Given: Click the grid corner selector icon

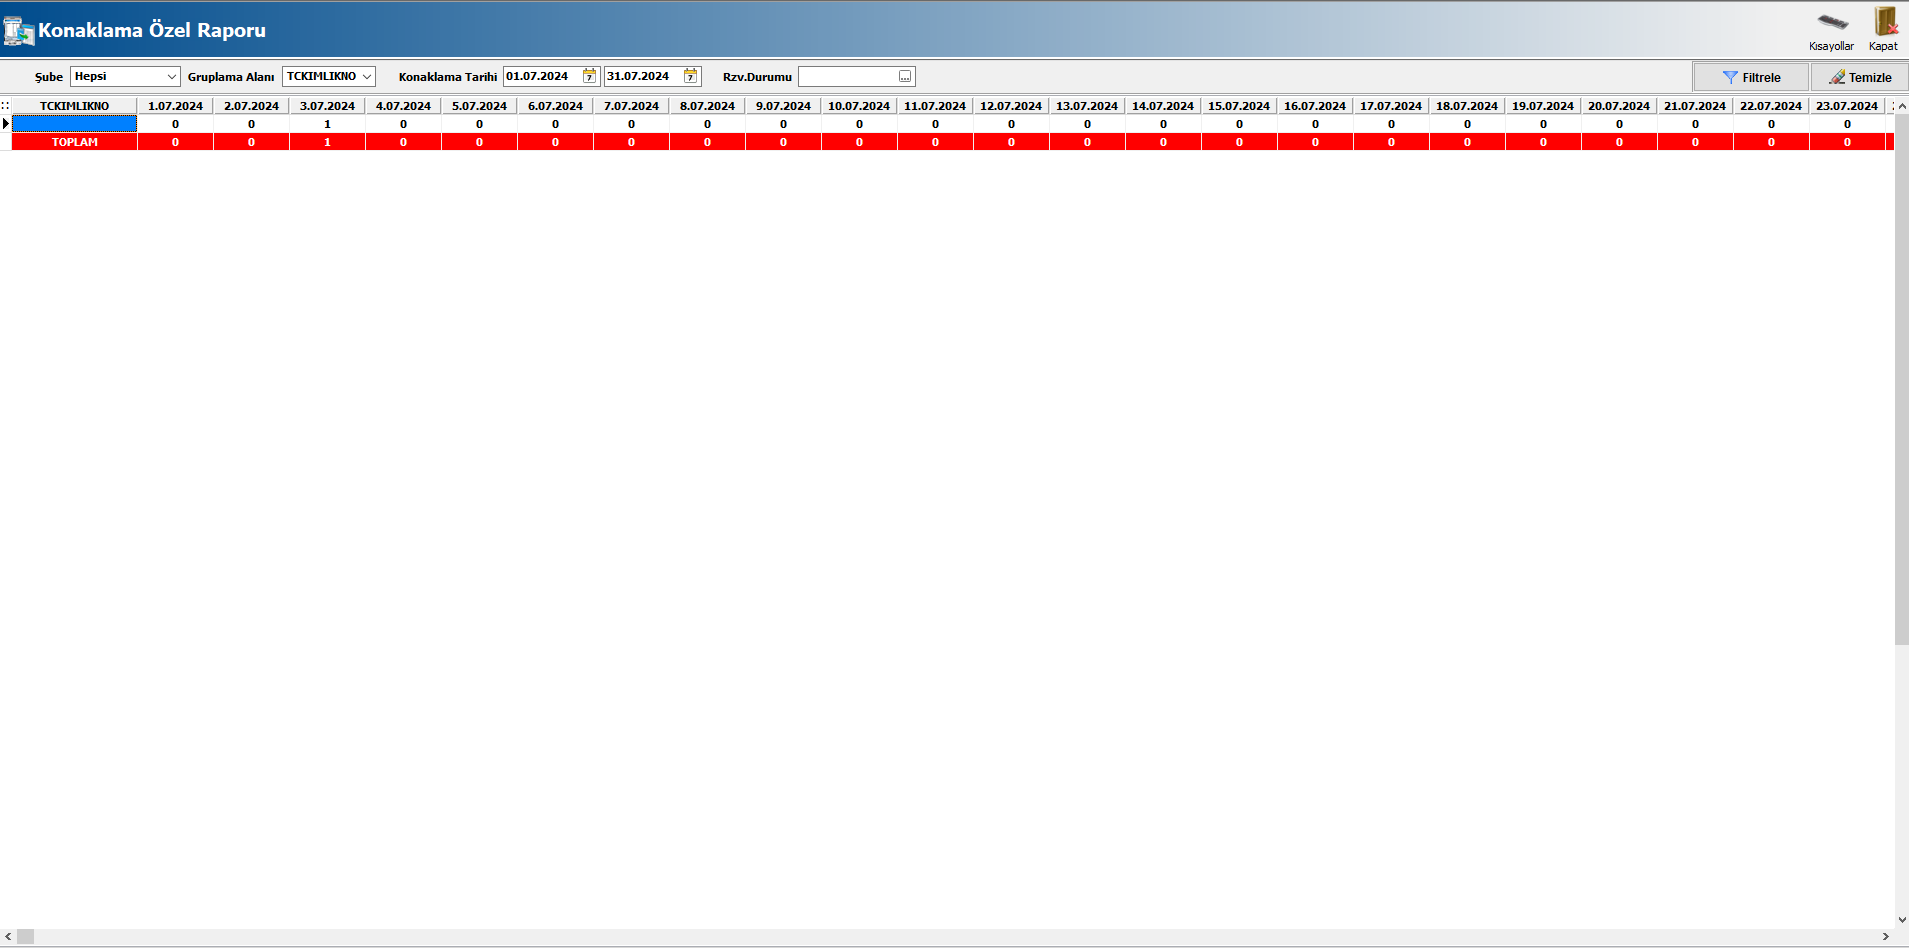Looking at the screenshot, I should 5,105.
